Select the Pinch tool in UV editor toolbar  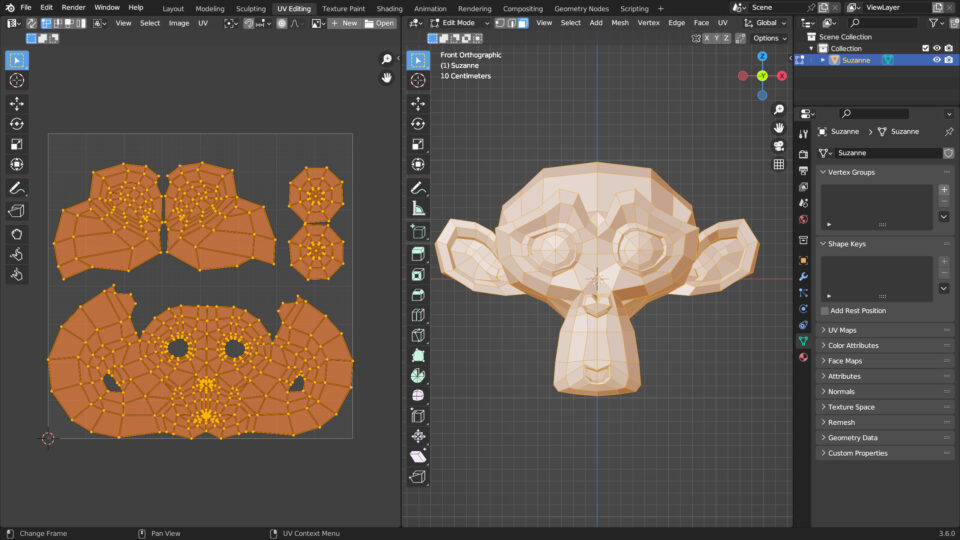(17, 274)
